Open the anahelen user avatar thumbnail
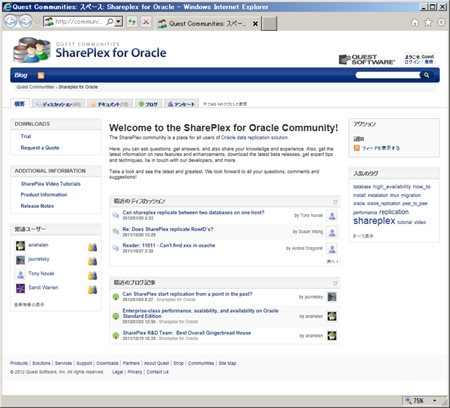 pyautogui.click(x=20, y=246)
